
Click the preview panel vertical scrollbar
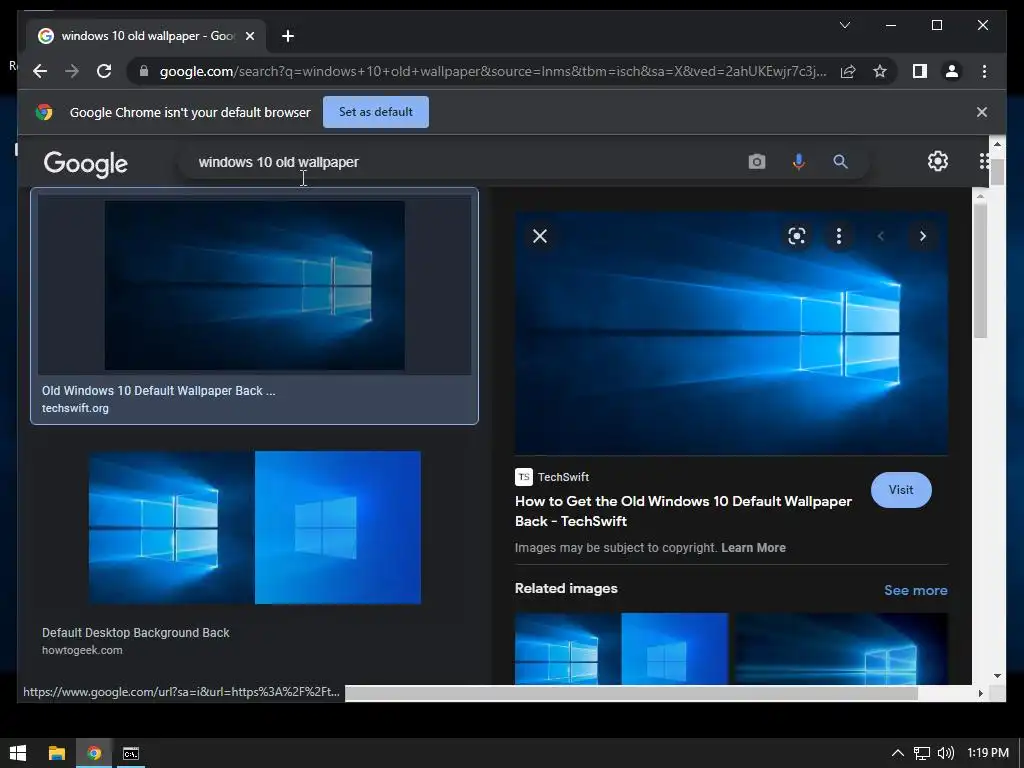pyautogui.click(x=980, y=270)
